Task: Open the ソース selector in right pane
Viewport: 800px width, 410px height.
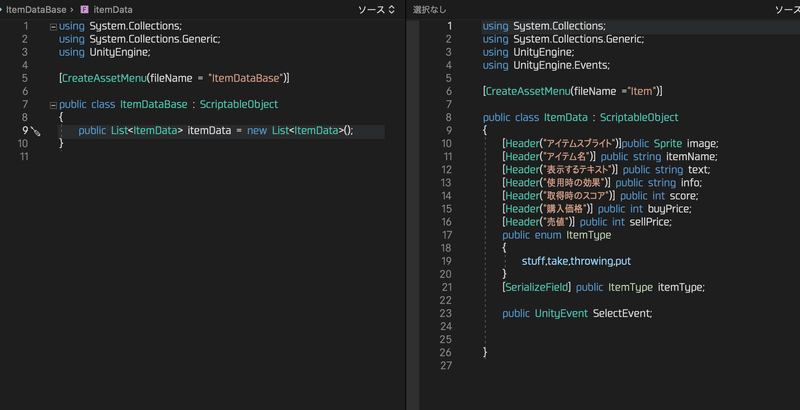Action: (x=788, y=9)
